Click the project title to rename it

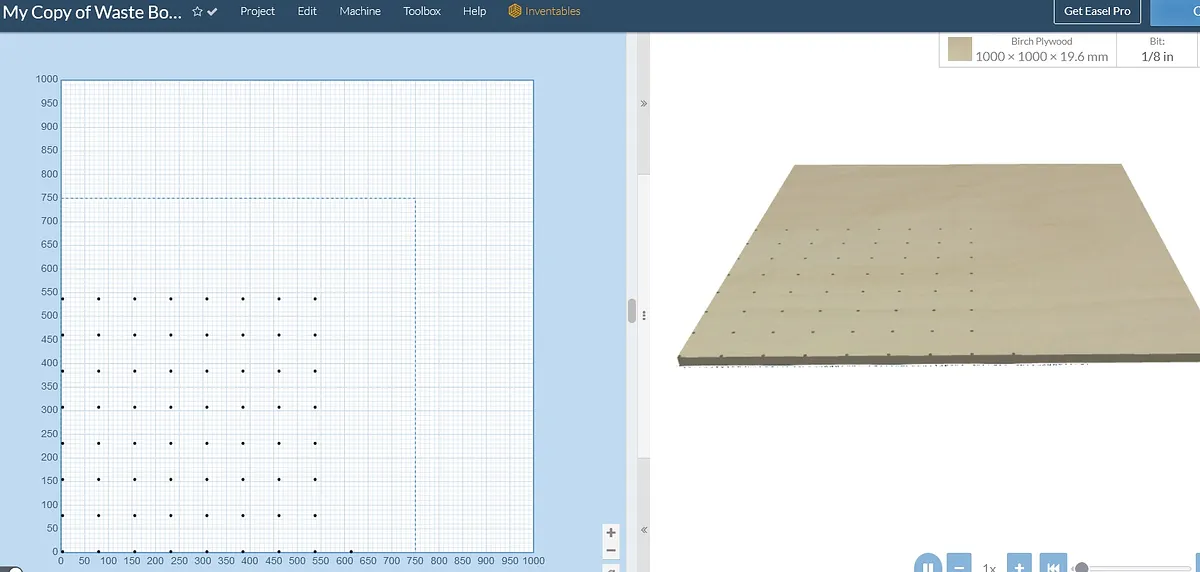92,12
